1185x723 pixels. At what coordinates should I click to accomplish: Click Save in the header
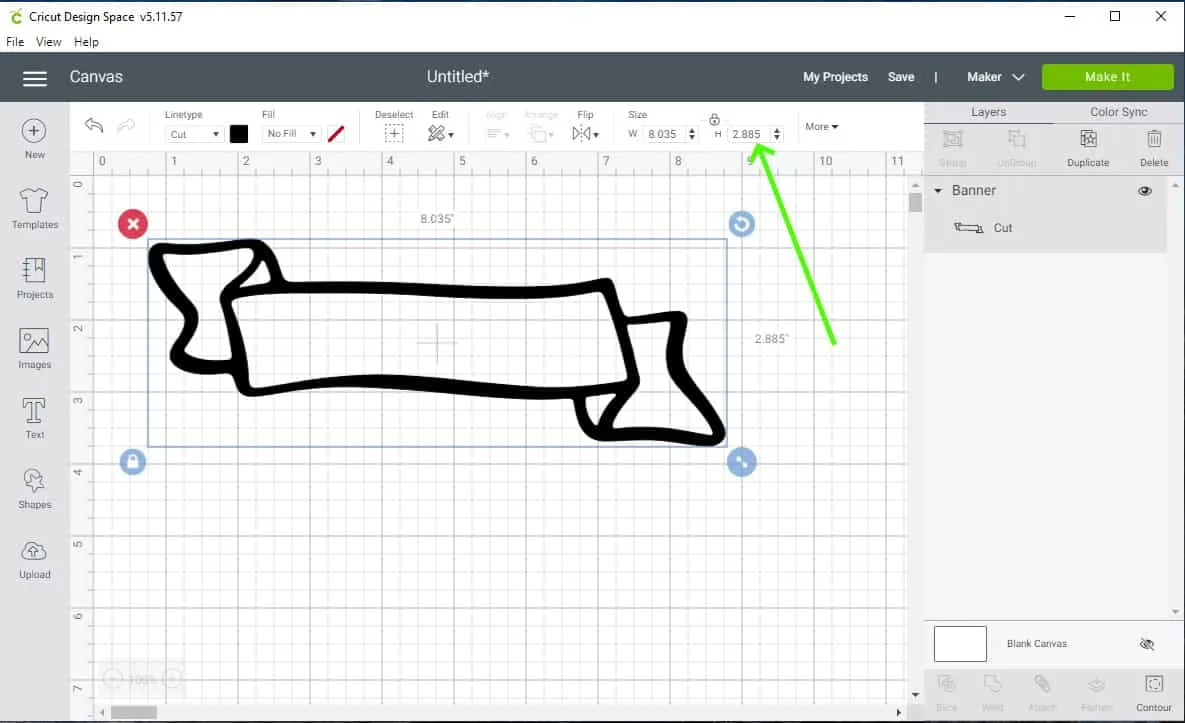pyautogui.click(x=901, y=77)
